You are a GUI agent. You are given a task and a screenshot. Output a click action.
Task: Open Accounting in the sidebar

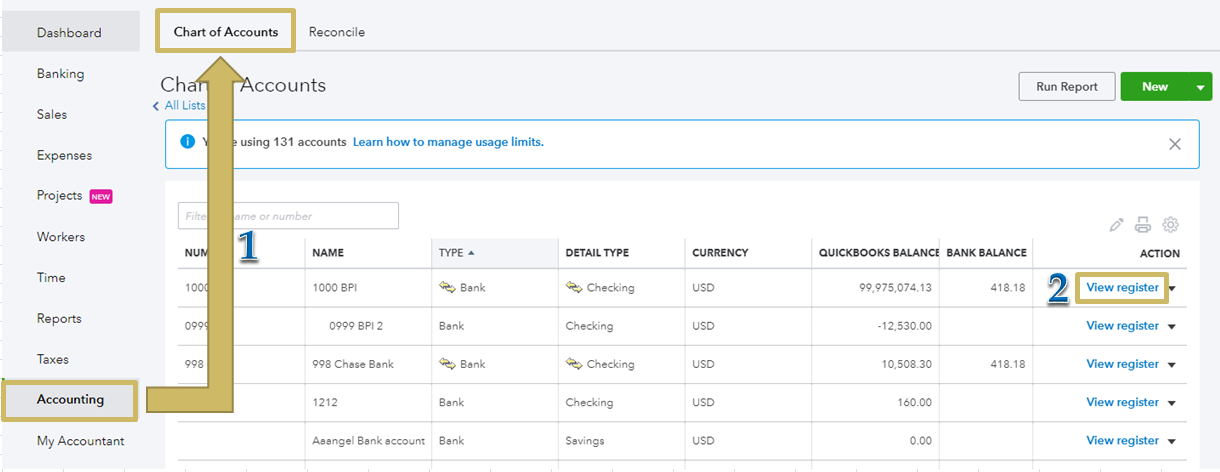[70, 400]
